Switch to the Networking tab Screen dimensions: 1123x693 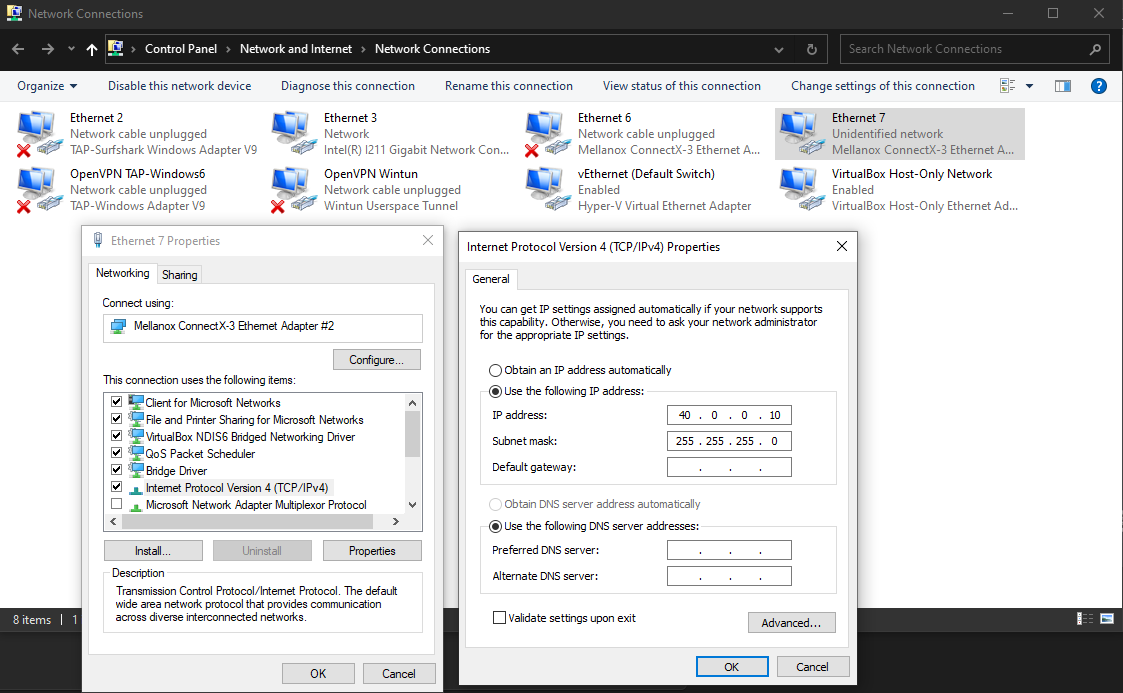click(122, 273)
